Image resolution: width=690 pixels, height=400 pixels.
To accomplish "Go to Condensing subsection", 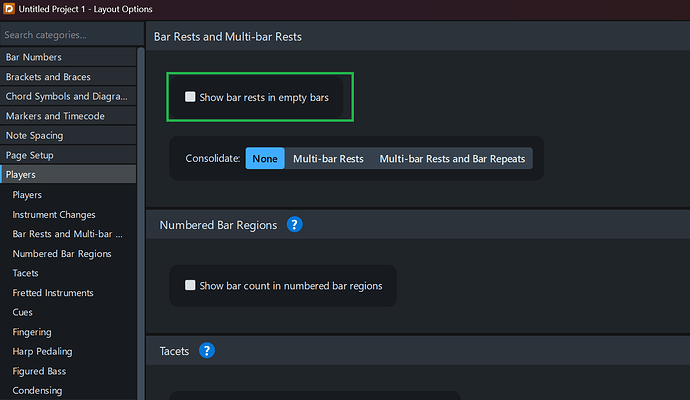I will pyautogui.click(x=37, y=390).
